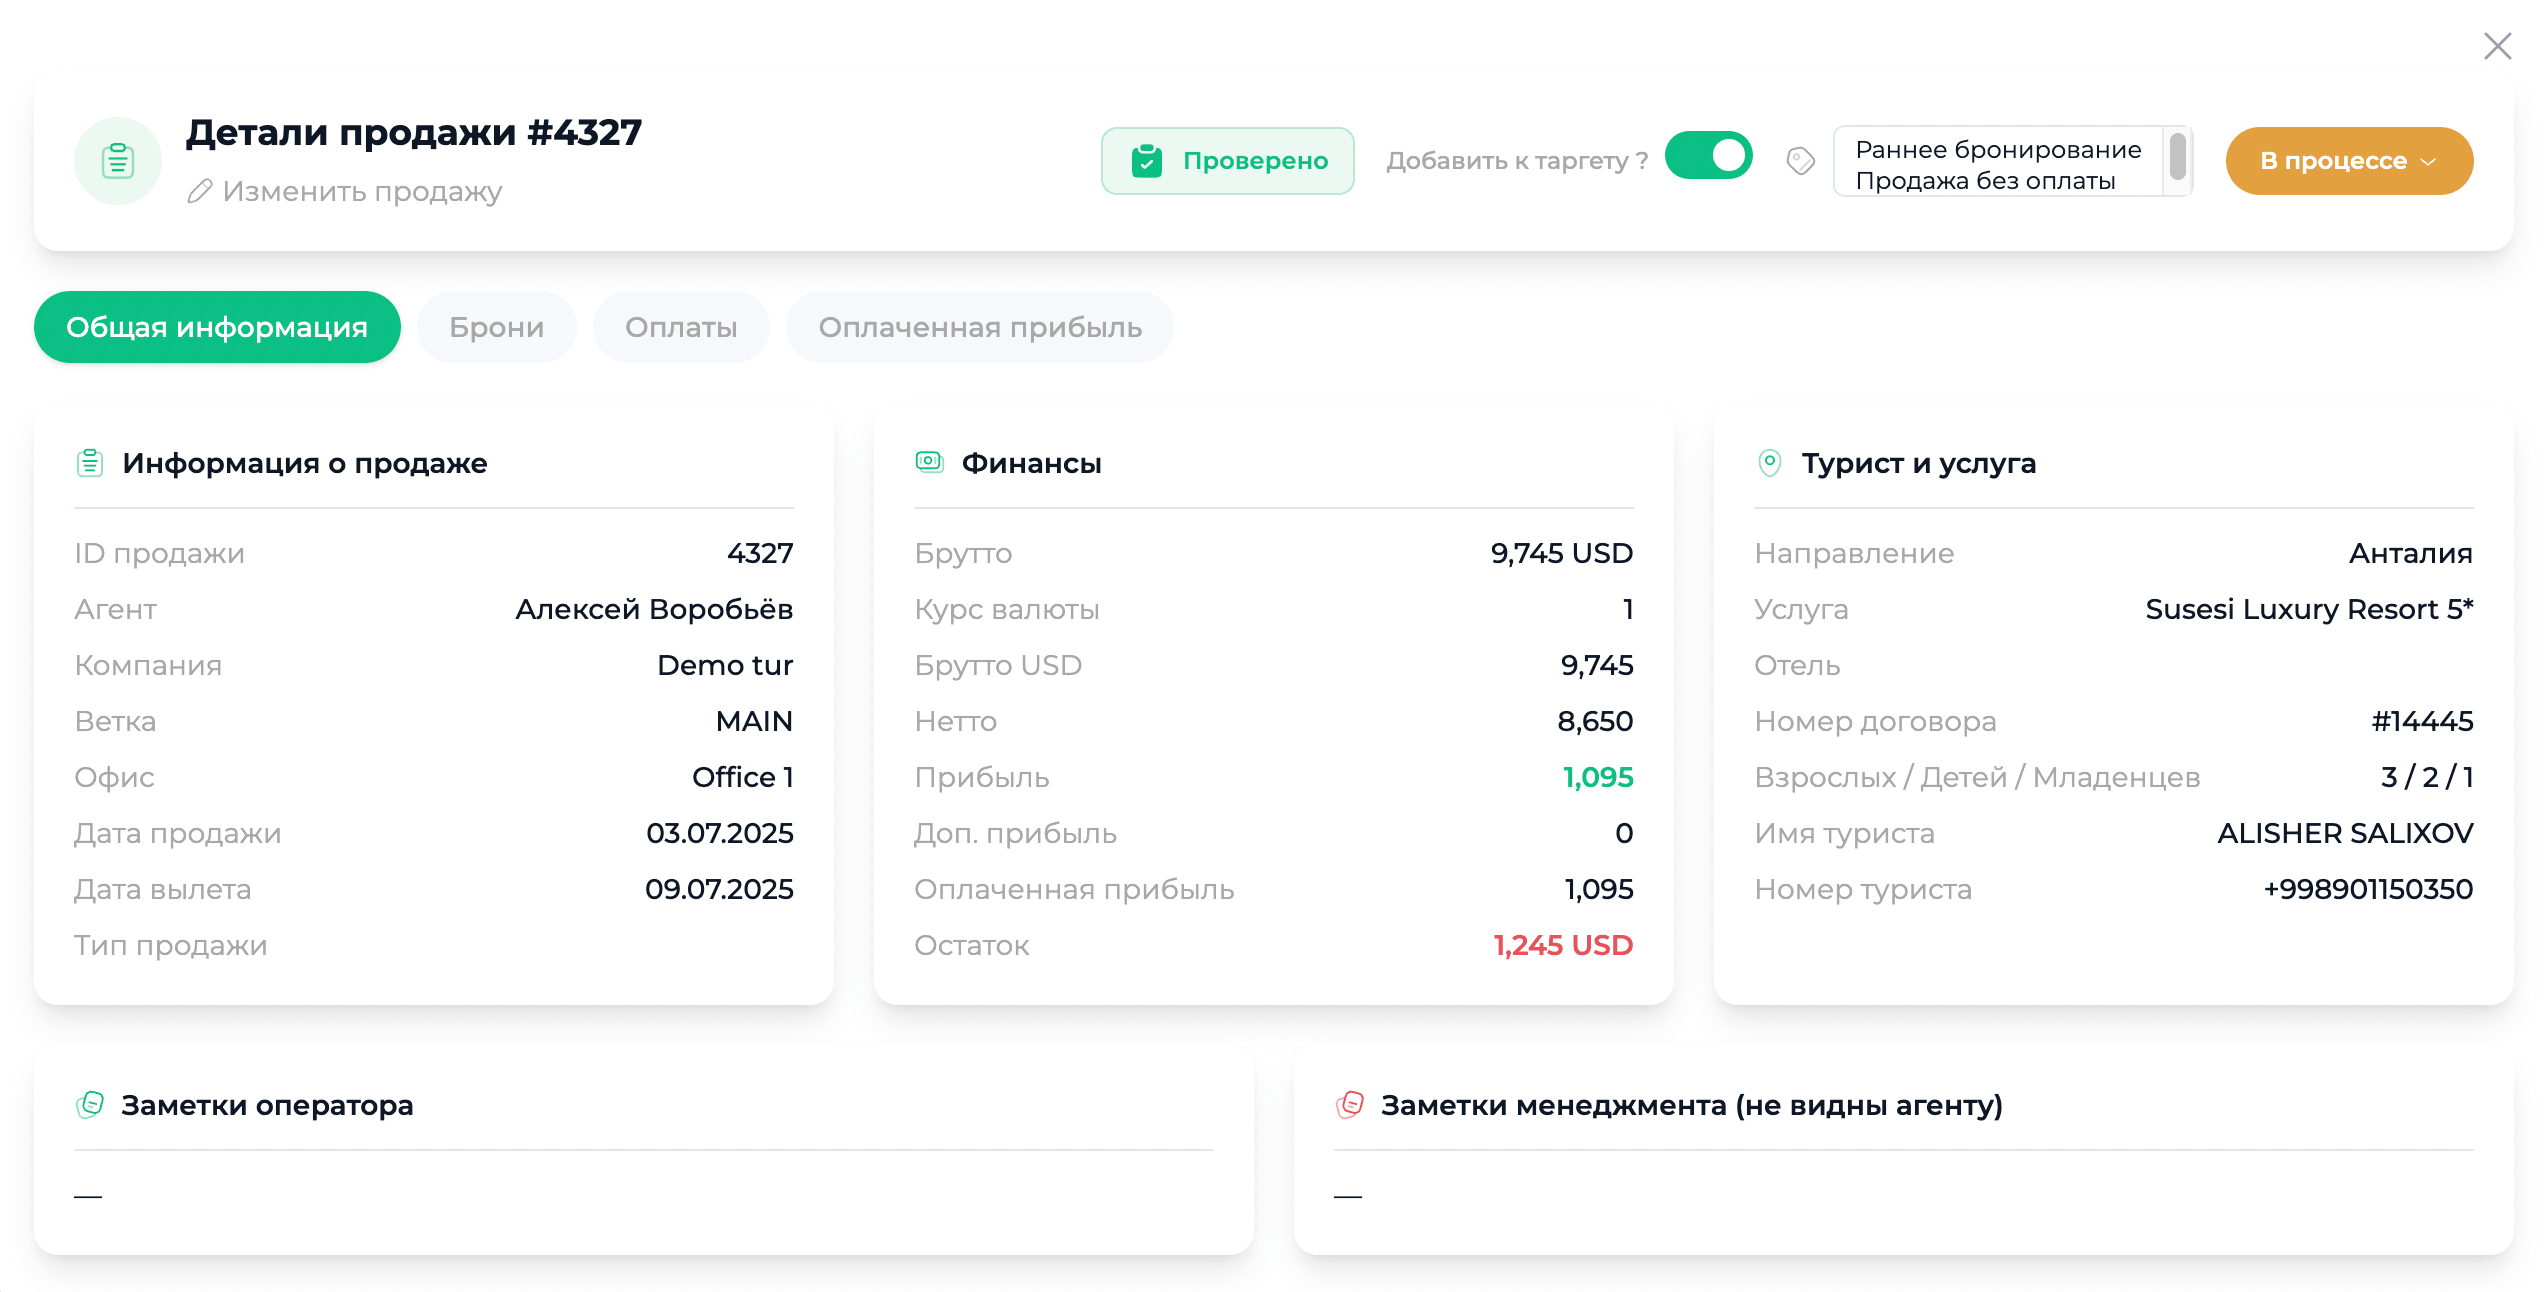Click the agent name Алексей Воробьёв

[654, 609]
